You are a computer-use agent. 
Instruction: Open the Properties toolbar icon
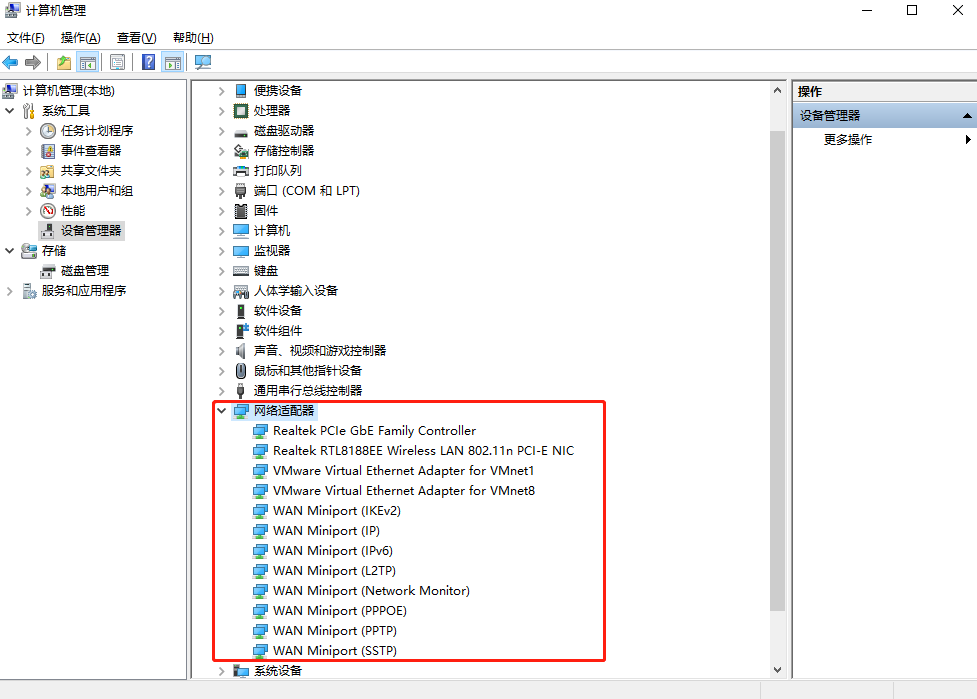coord(118,62)
